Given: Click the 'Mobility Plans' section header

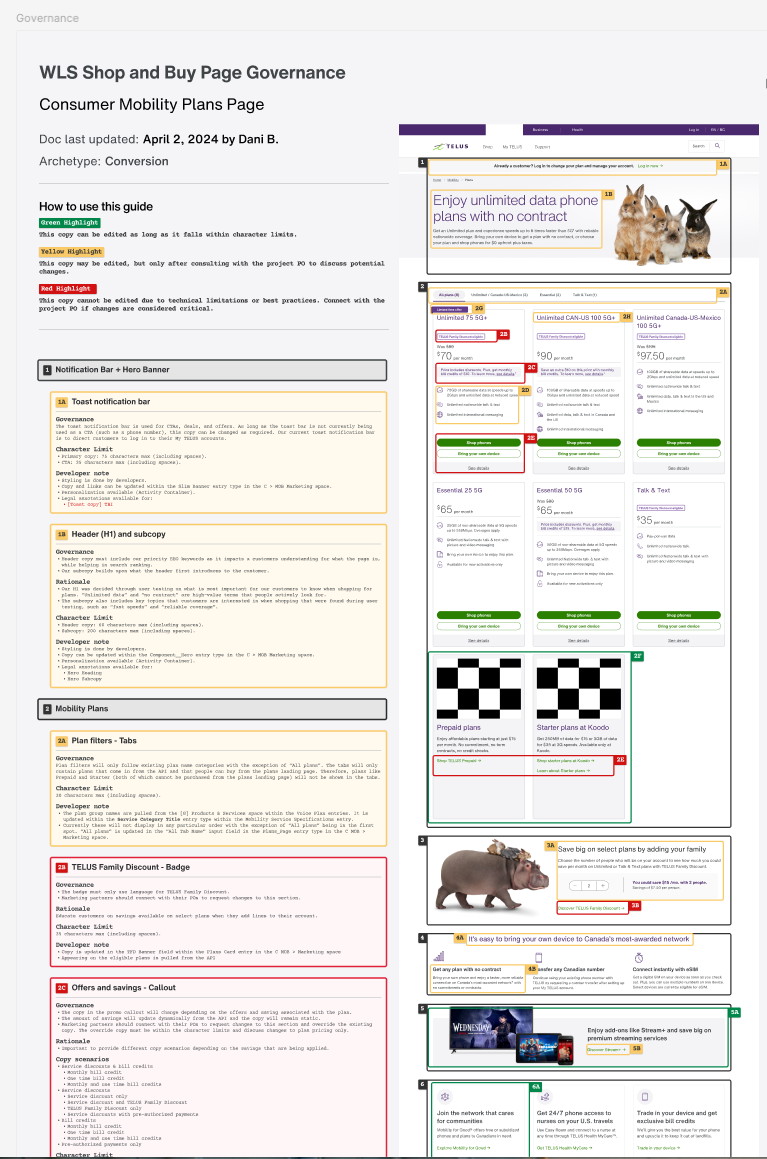Looking at the screenshot, I should (x=212, y=708).
